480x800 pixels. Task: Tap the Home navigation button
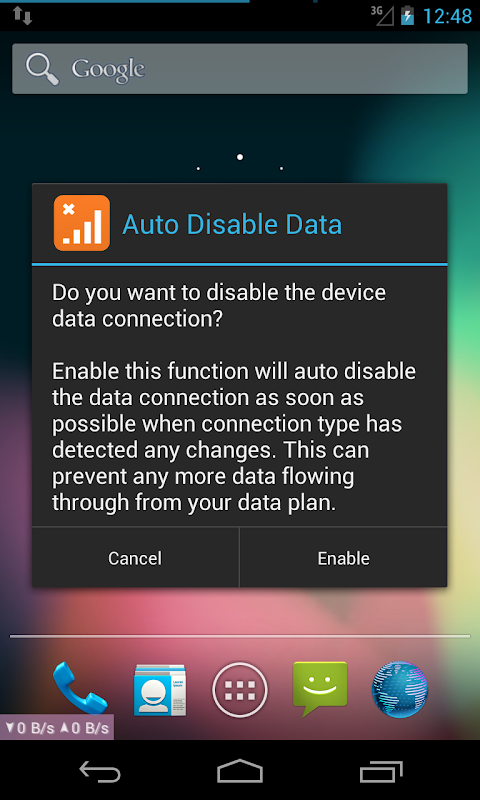pyautogui.click(x=240, y=771)
